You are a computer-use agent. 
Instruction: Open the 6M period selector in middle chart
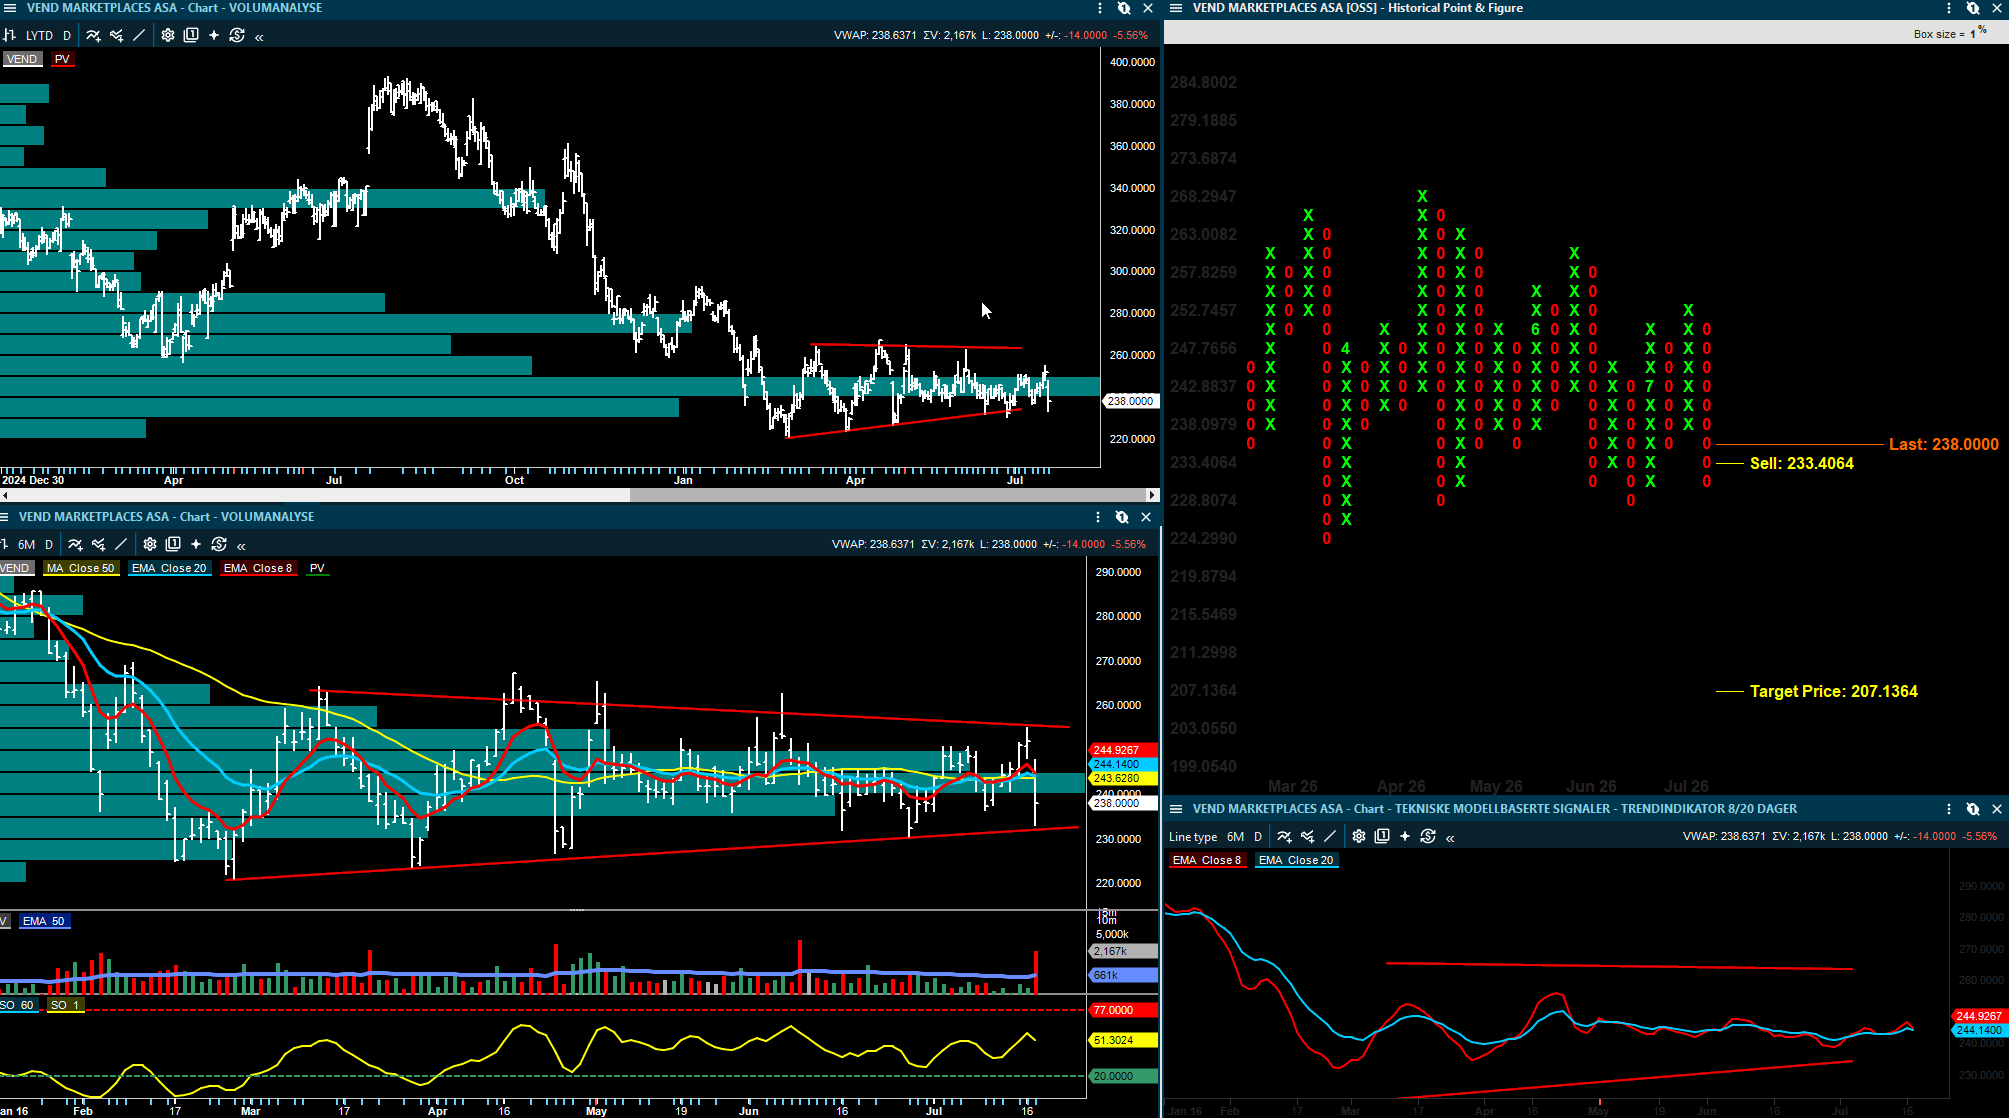(x=27, y=544)
